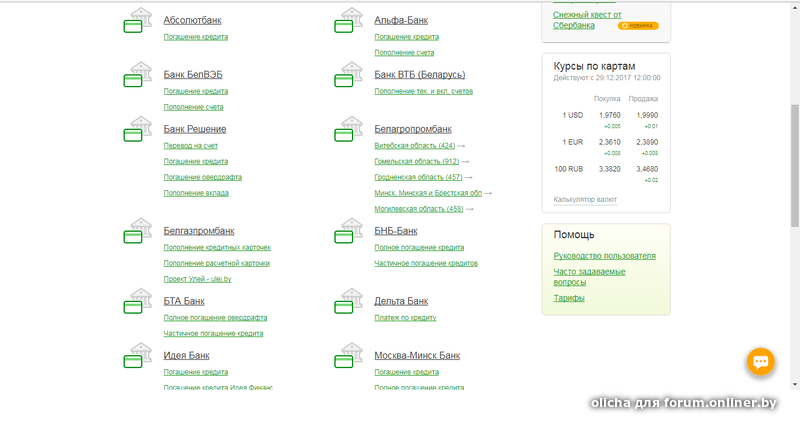The height and width of the screenshot is (426, 800).
Task: Click the Белгазпромбанк bank icon
Action: tap(135, 233)
